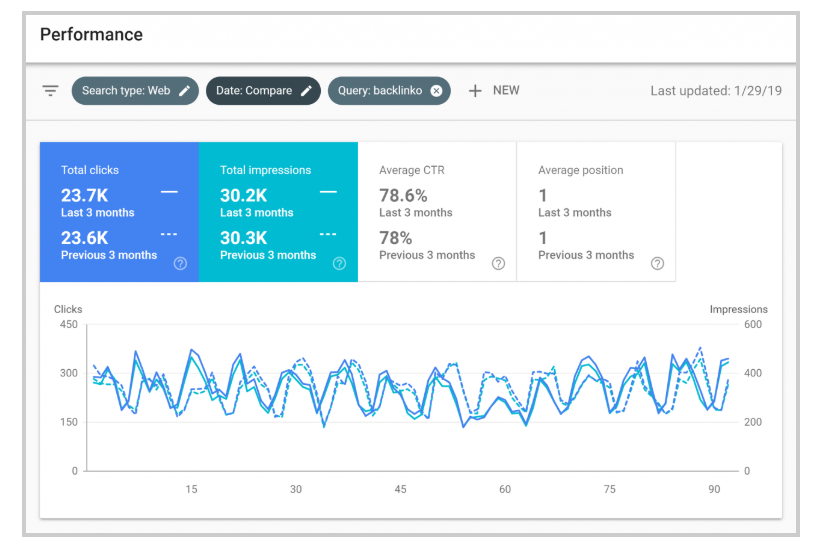Screen dimensions: 822x546
Task: Click the 45 tick on chart x-axis
Action: coord(401,489)
